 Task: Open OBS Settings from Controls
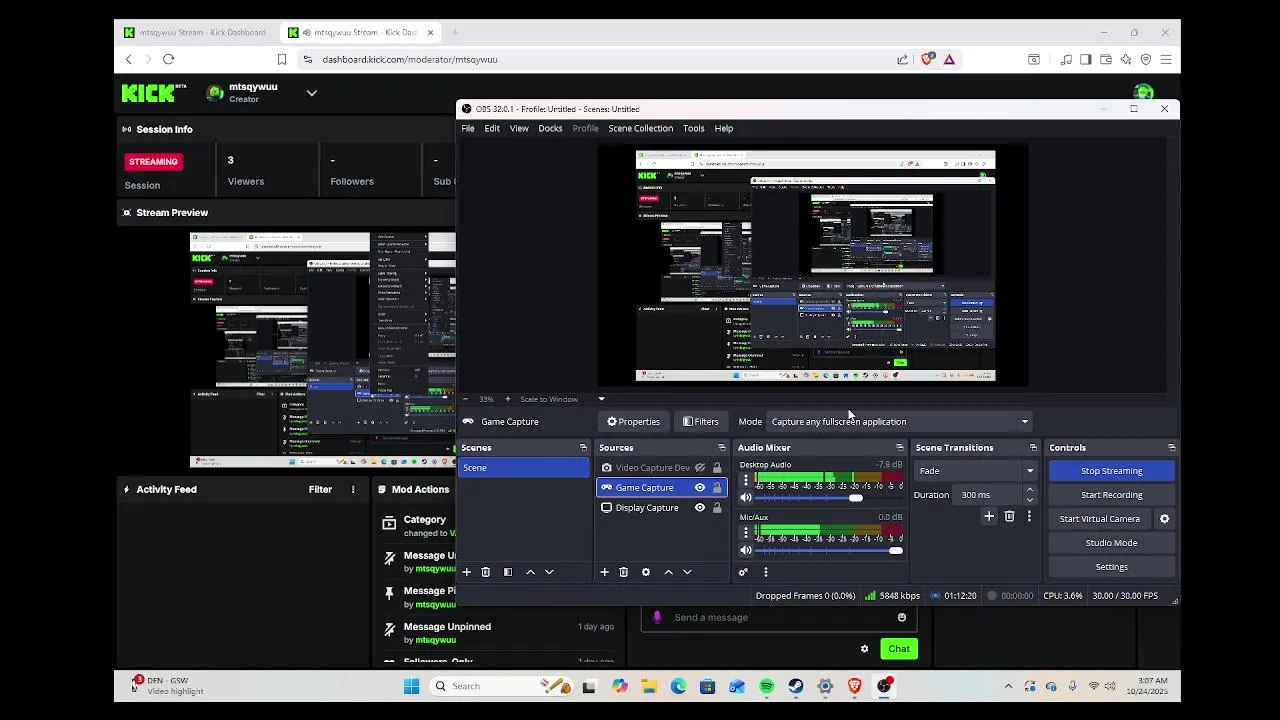click(1111, 567)
